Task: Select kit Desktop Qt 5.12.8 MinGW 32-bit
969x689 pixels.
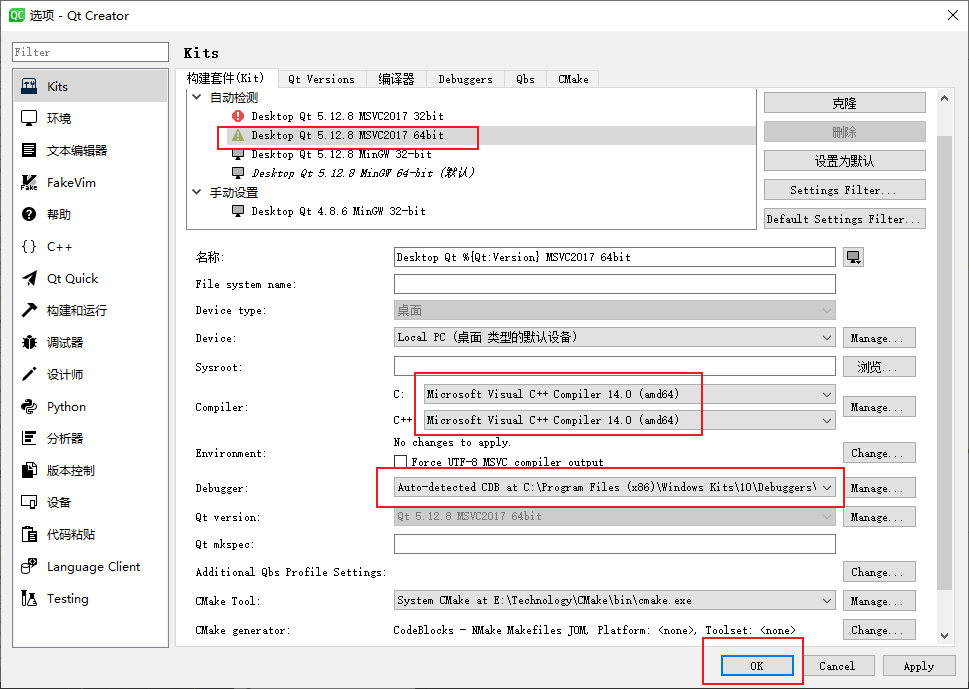Action: tap(342, 154)
